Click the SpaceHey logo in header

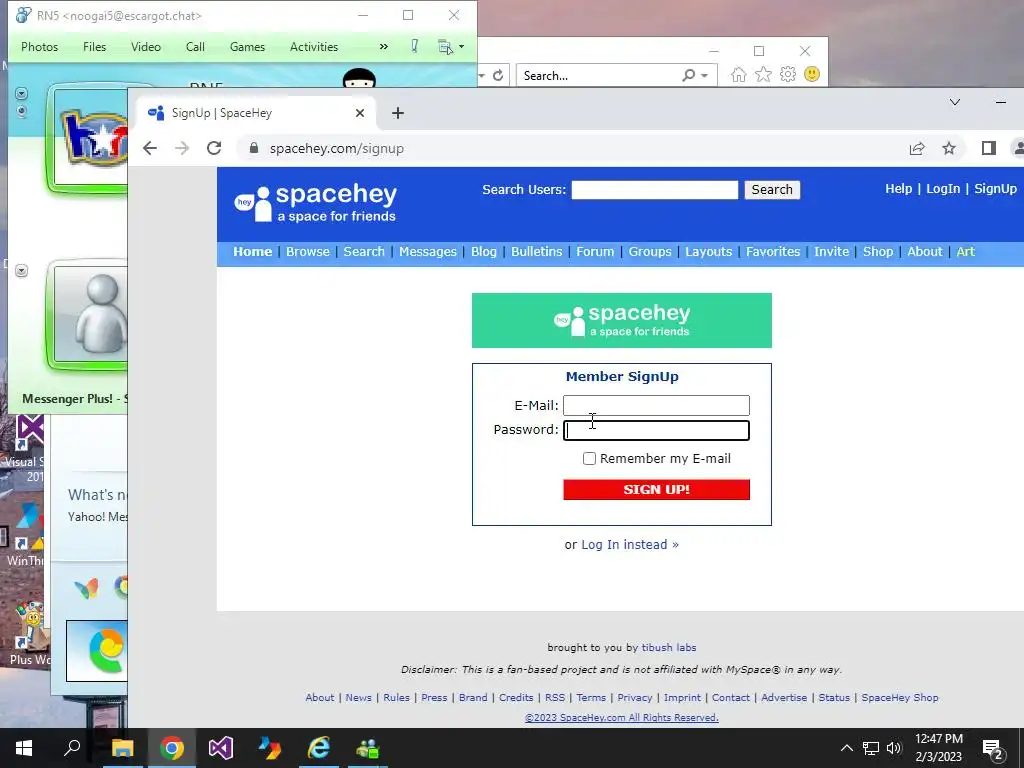click(x=316, y=202)
